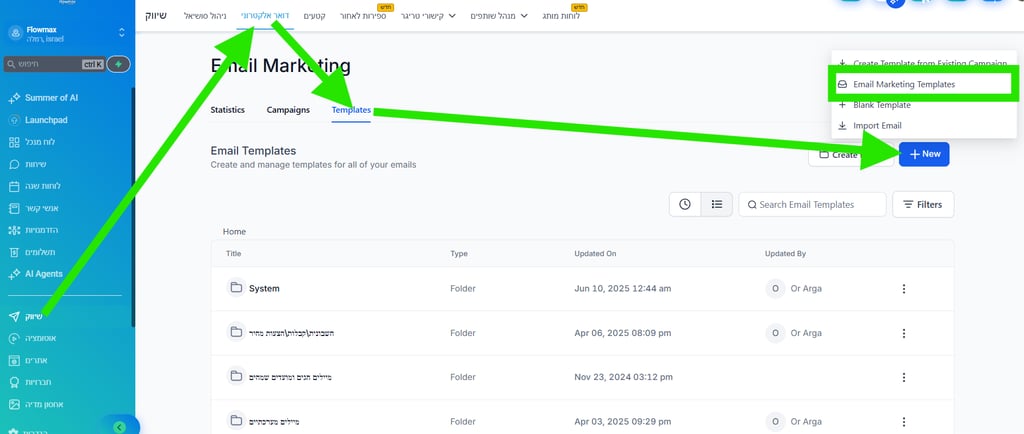The height and width of the screenshot is (434, 1024).
Task: Click the Title column header
Action: click(x=233, y=253)
